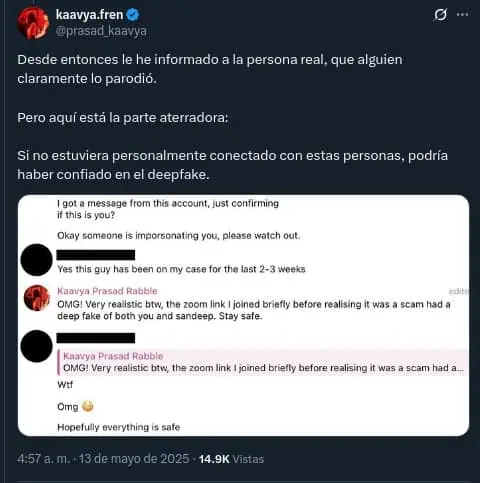Image resolution: width=480 pixels, height=483 pixels.
Task: Open kaavya.fren profile avatar
Action: coord(33,23)
